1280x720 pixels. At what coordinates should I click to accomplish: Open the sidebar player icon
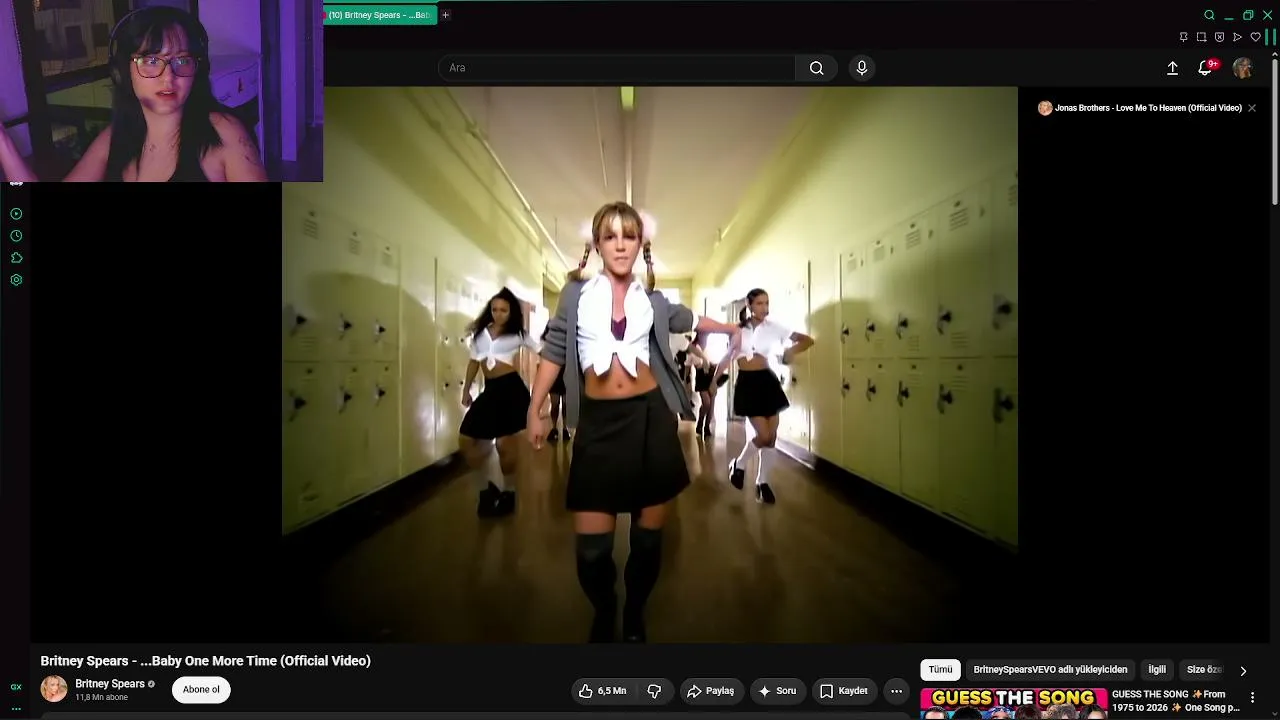(x=16, y=214)
